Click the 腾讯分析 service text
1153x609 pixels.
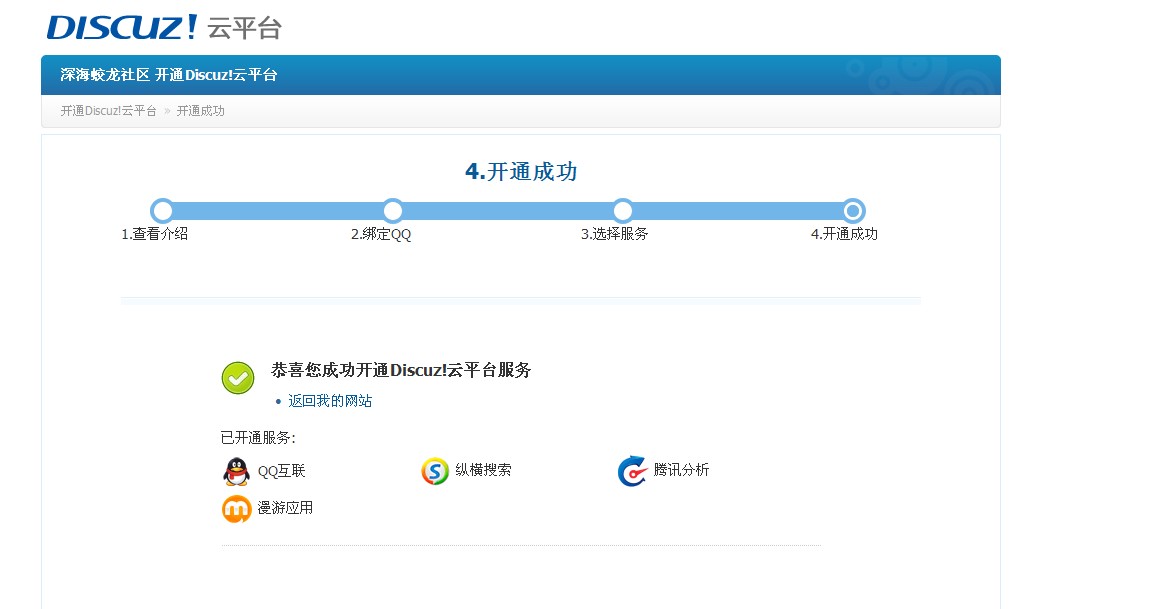click(x=681, y=470)
